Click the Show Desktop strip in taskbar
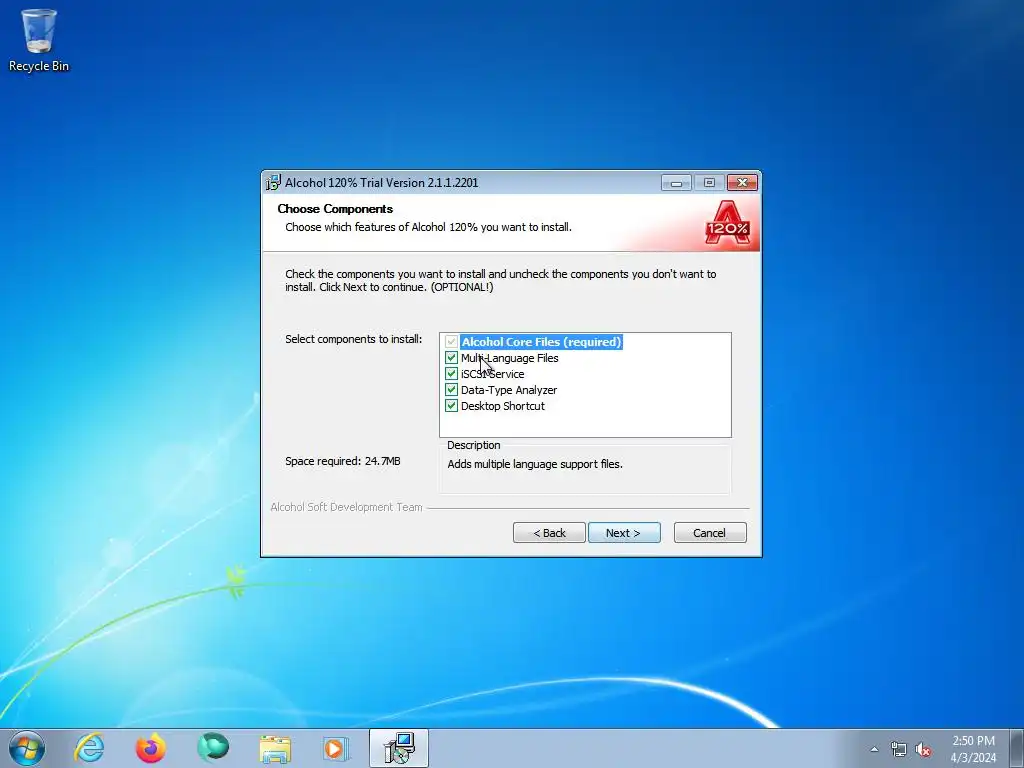Screen dimensions: 1024x768 tap(1017, 748)
